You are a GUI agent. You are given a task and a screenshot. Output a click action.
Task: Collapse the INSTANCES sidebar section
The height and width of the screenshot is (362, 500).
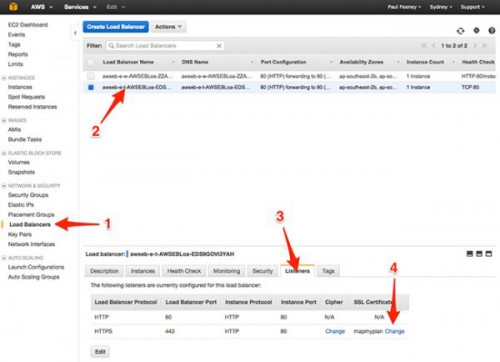coord(4,78)
